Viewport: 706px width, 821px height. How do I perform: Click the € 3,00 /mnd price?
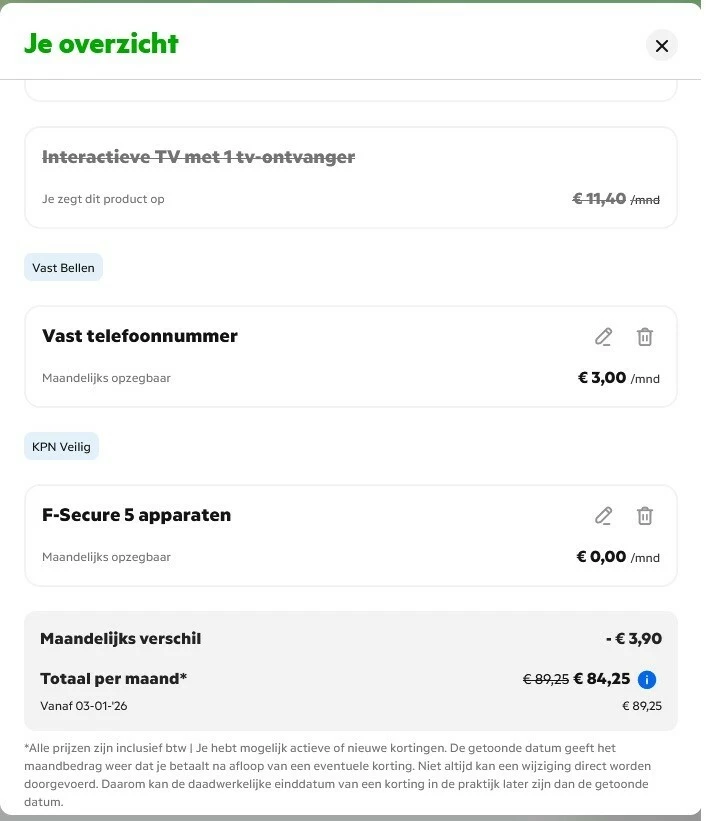click(618, 378)
